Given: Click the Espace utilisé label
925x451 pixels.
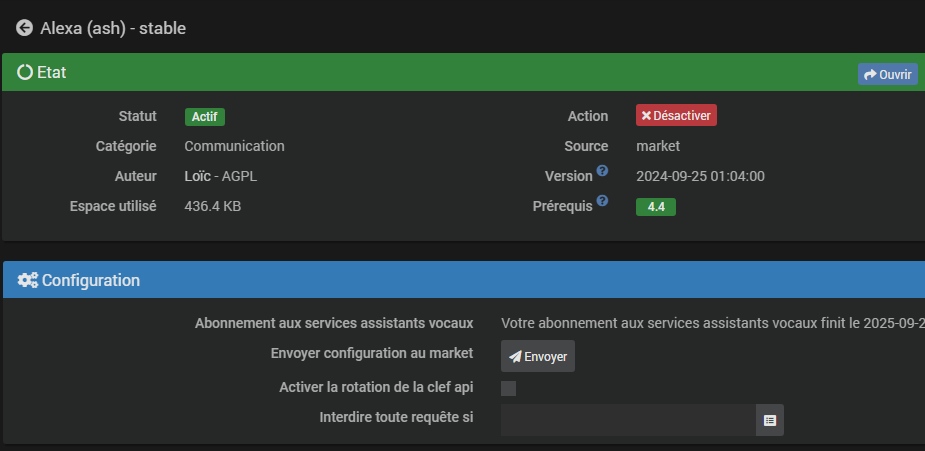Looking at the screenshot, I should click(113, 206).
